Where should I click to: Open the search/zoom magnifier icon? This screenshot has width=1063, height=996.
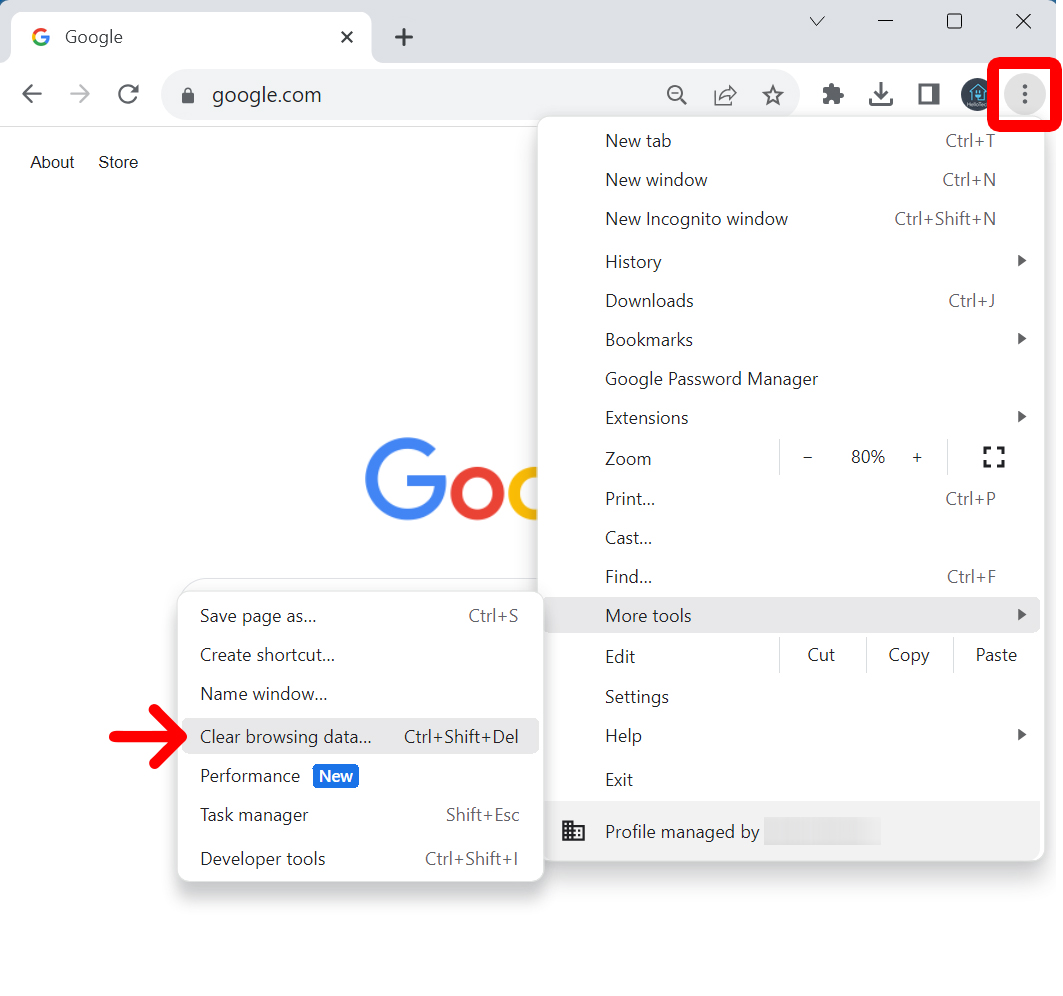click(677, 93)
